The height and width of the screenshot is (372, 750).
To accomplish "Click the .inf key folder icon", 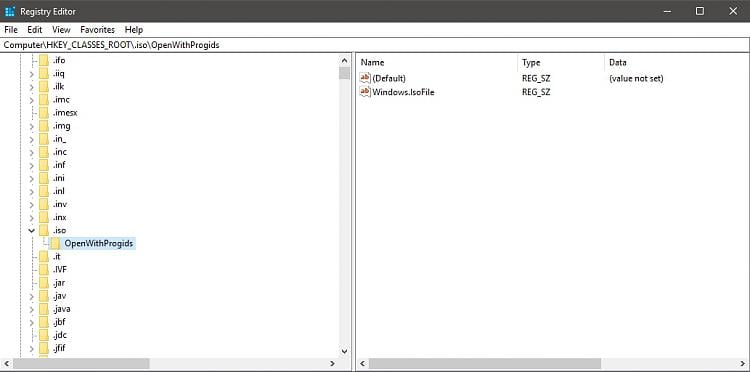I will pos(44,165).
